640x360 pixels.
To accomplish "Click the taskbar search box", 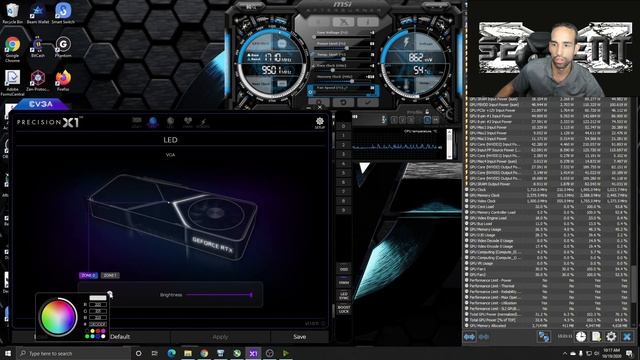I will pyautogui.click(x=73, y=353).
